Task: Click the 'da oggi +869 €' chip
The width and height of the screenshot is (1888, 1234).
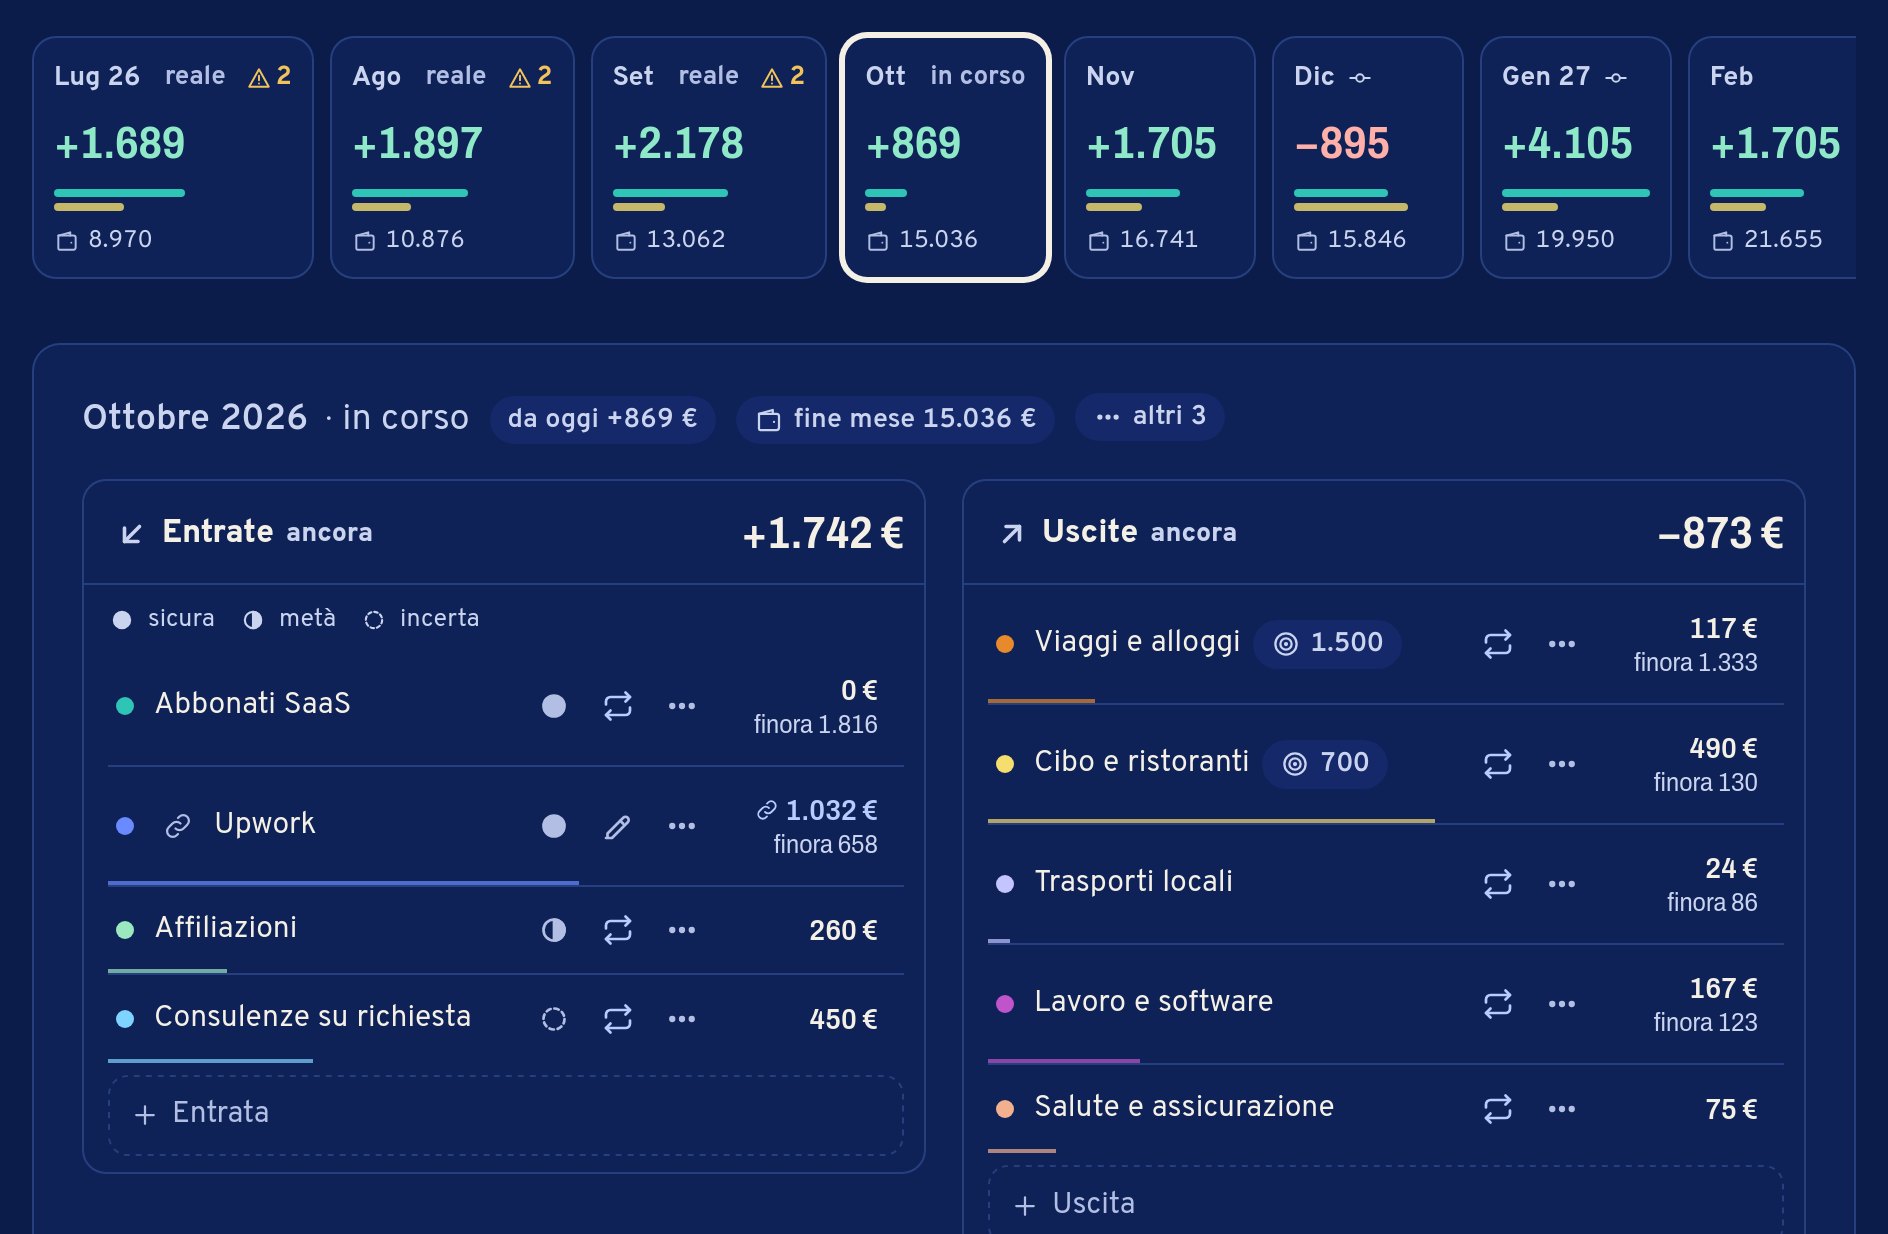Action: tap(602, 418)
